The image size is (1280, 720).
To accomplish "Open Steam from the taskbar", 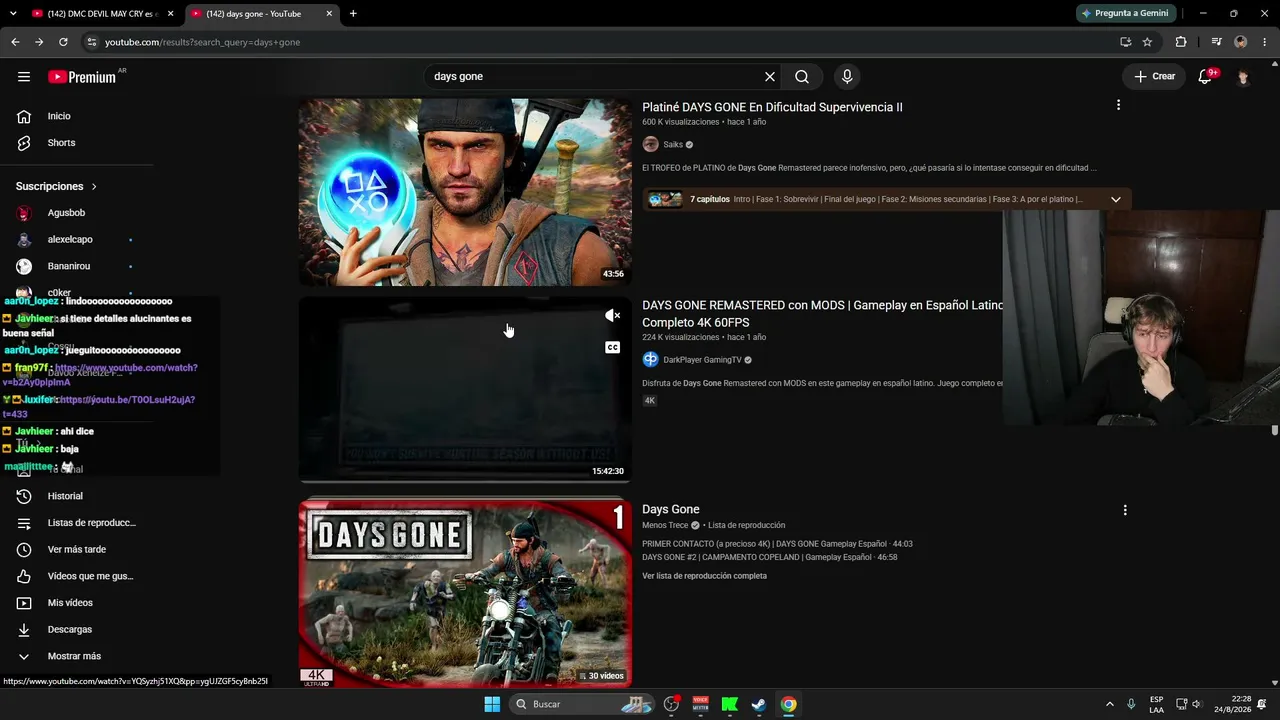I will 759,704.
